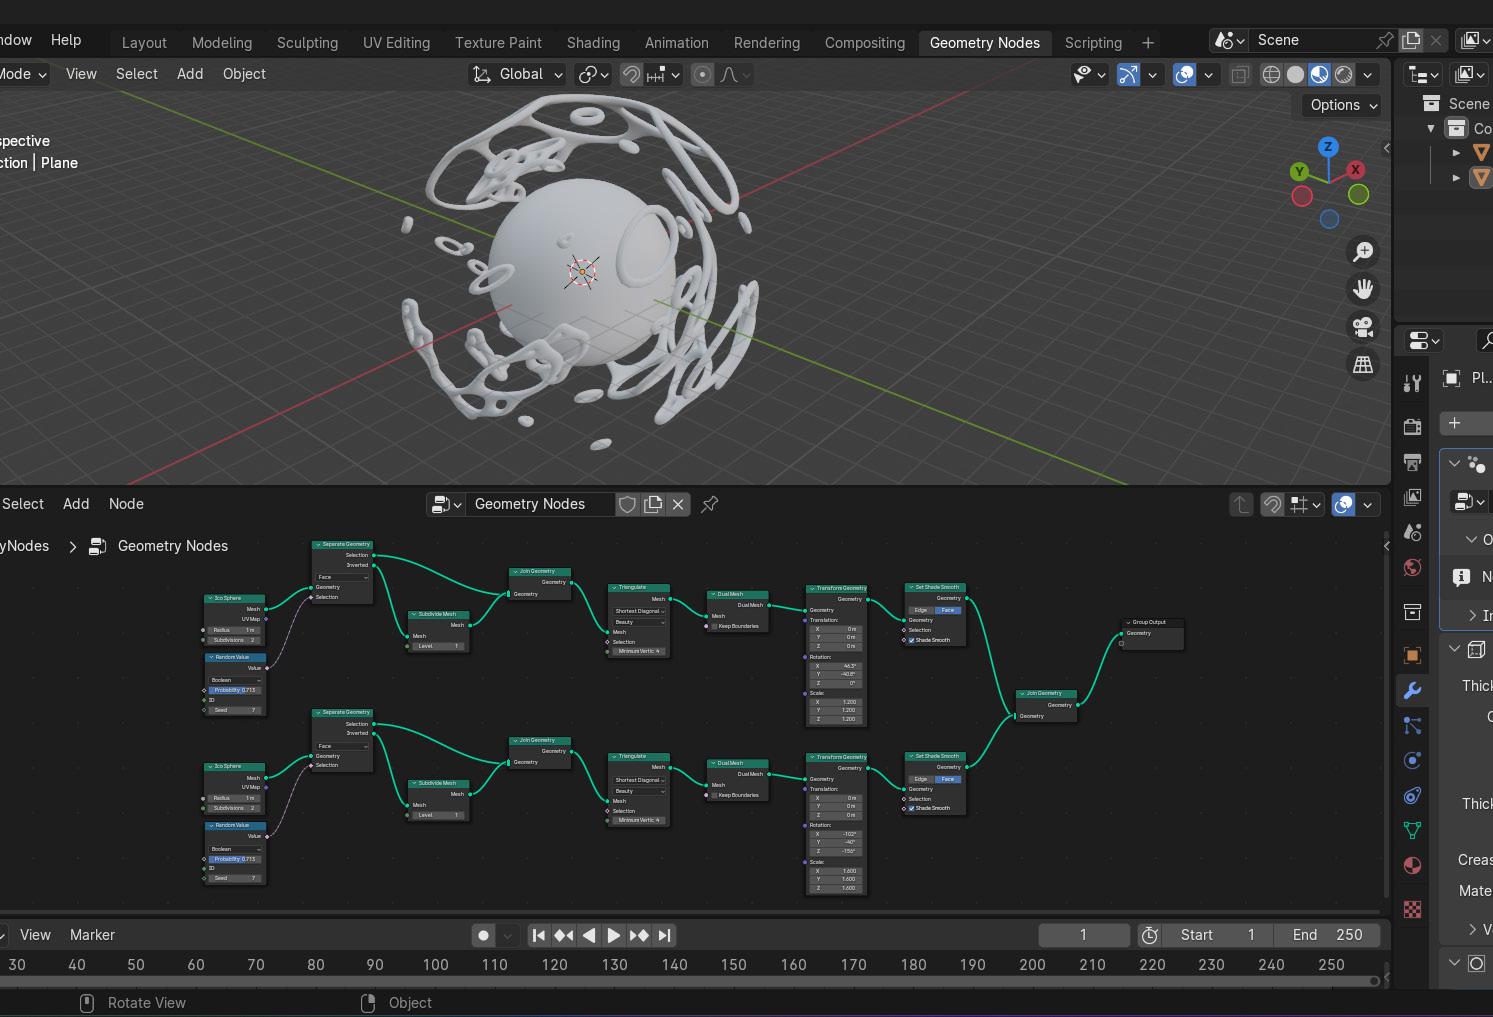Open the Compositing workspace tab
Screen dimensions: 1493x1017
[x=865, y=43]
